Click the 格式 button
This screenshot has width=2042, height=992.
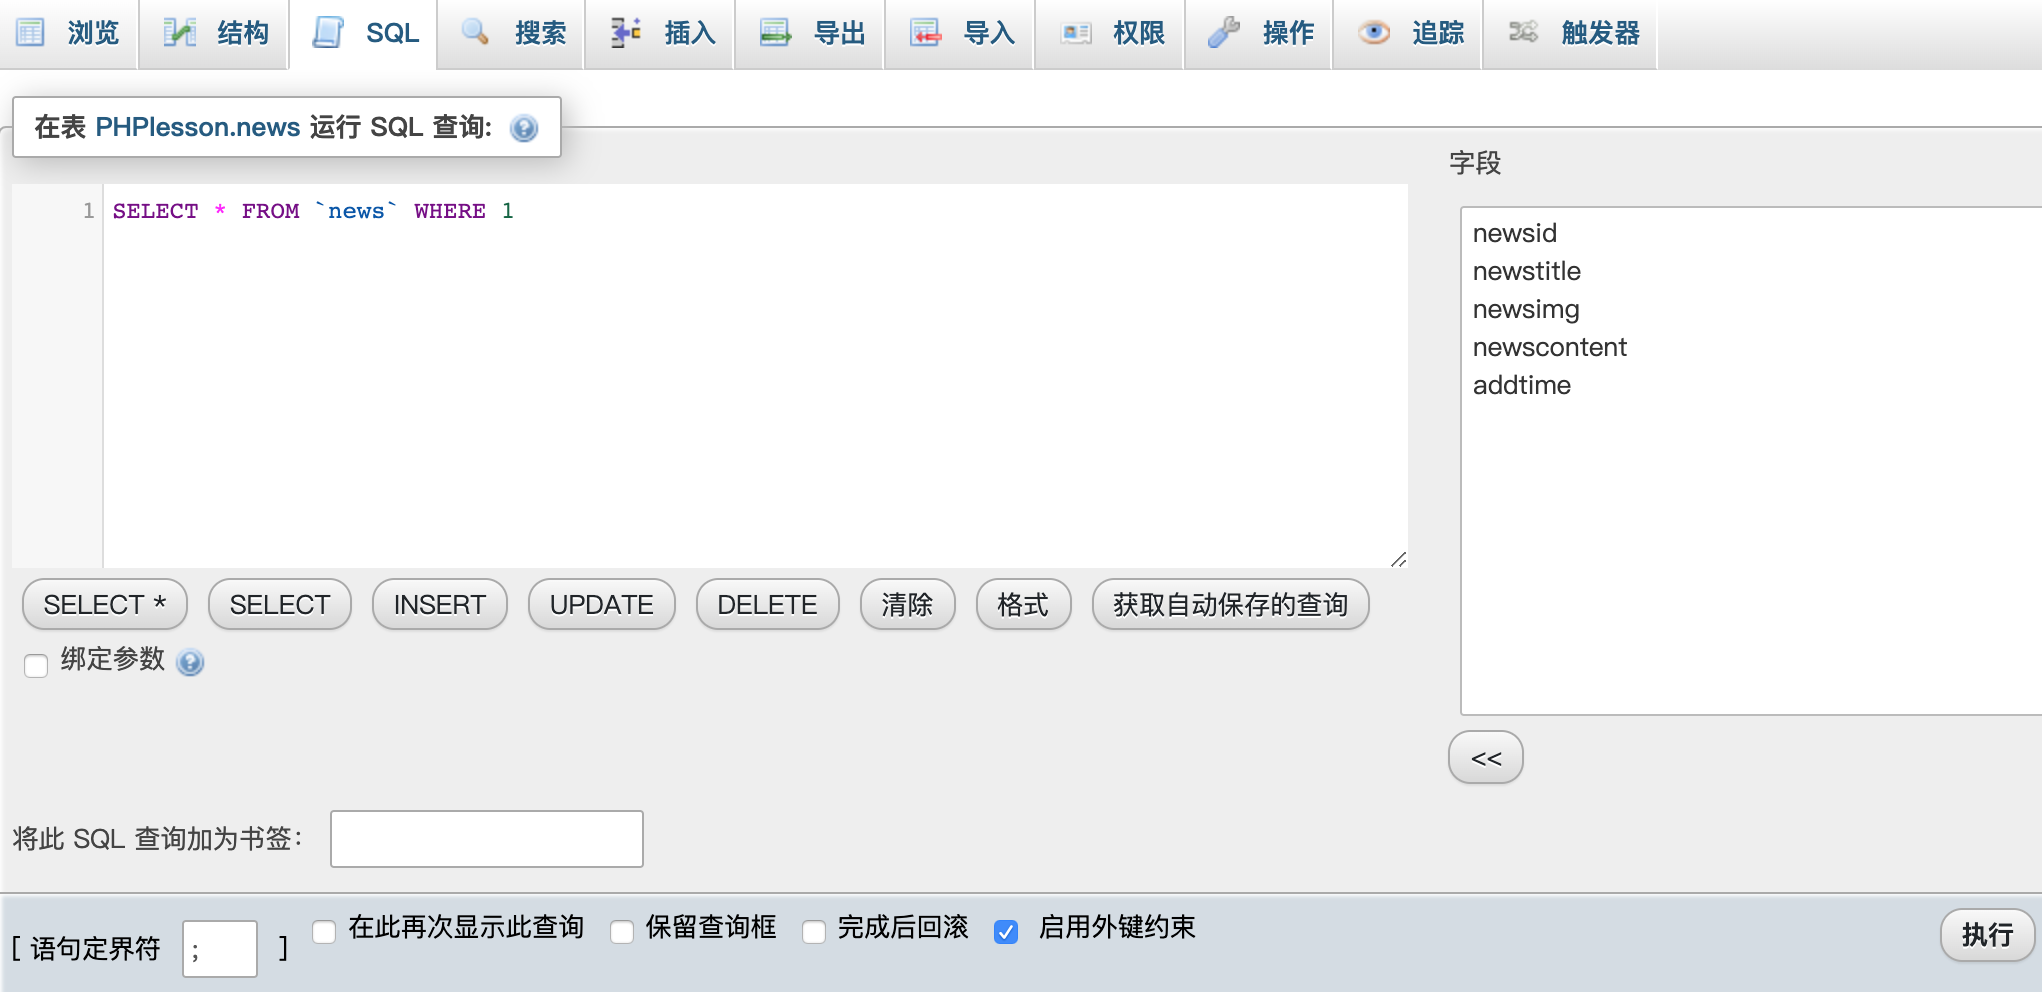(1024, 605)
